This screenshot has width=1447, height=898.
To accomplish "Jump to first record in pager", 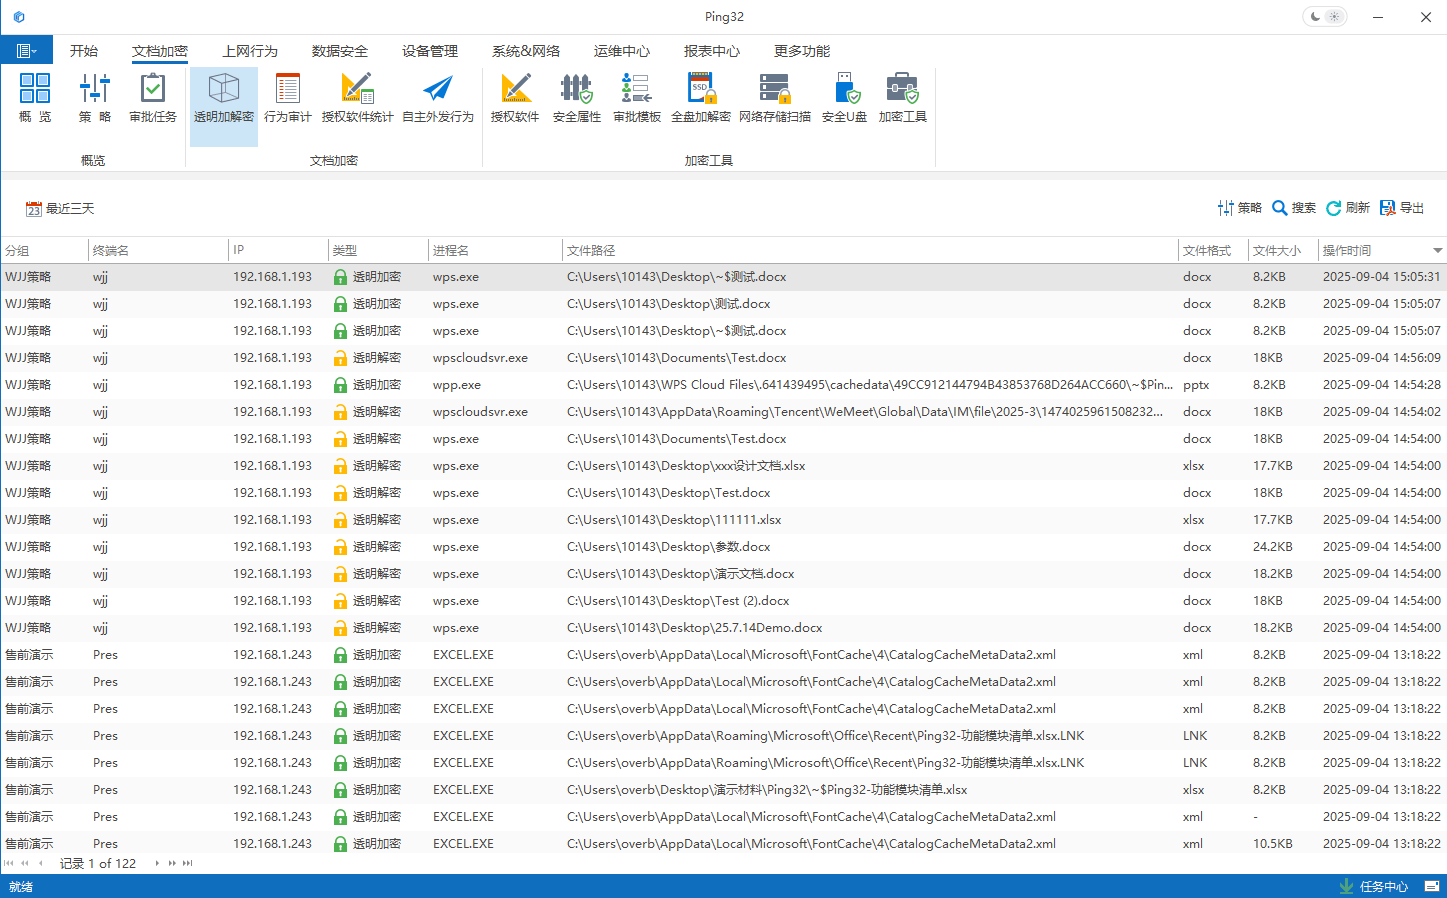I will 9,863.
